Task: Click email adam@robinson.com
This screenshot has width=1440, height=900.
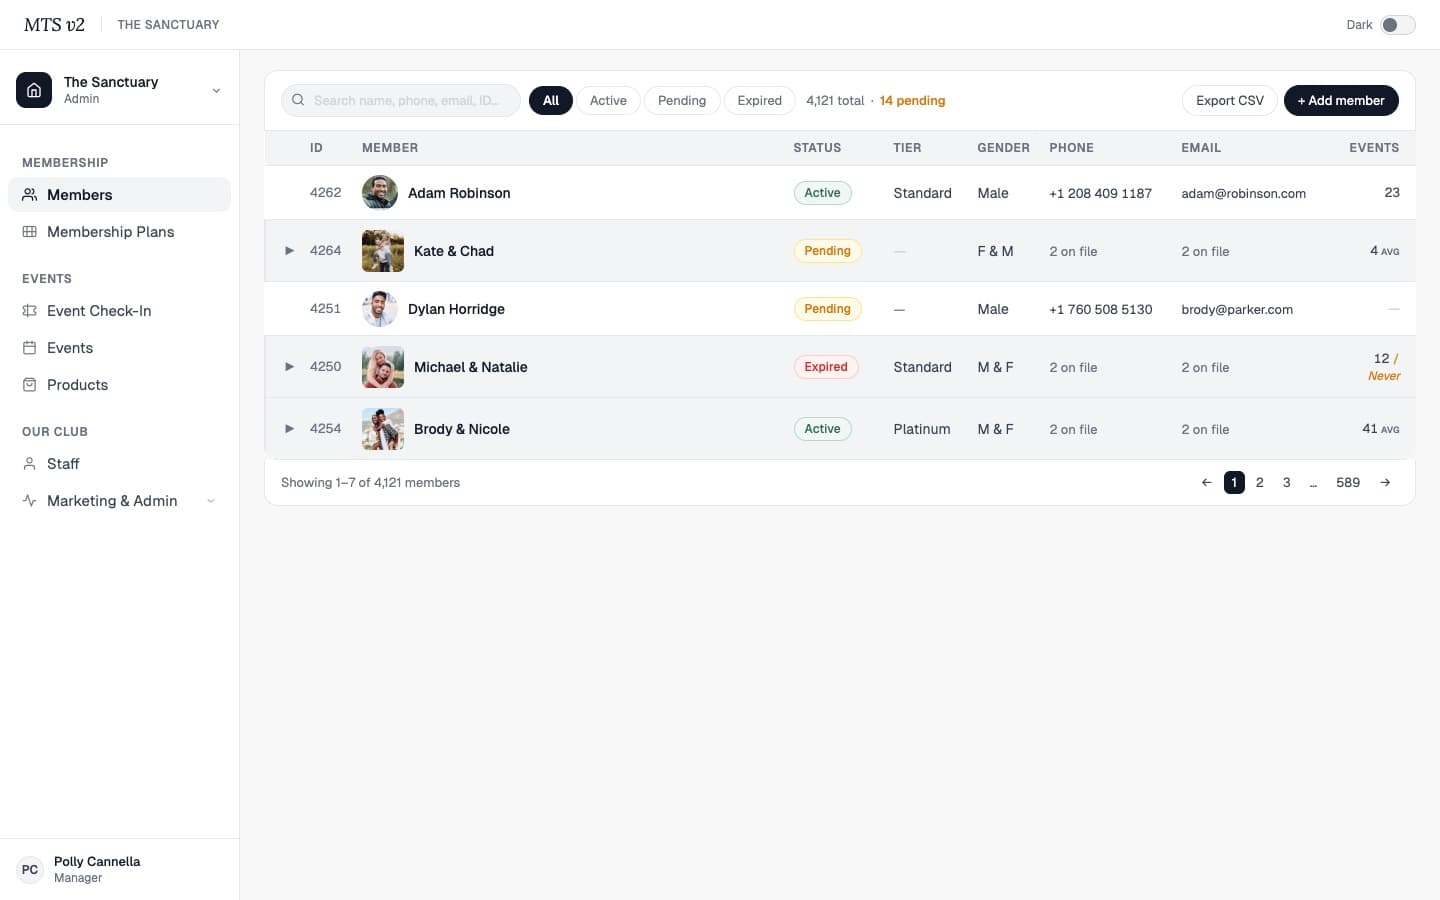Action: [1243, 194]
